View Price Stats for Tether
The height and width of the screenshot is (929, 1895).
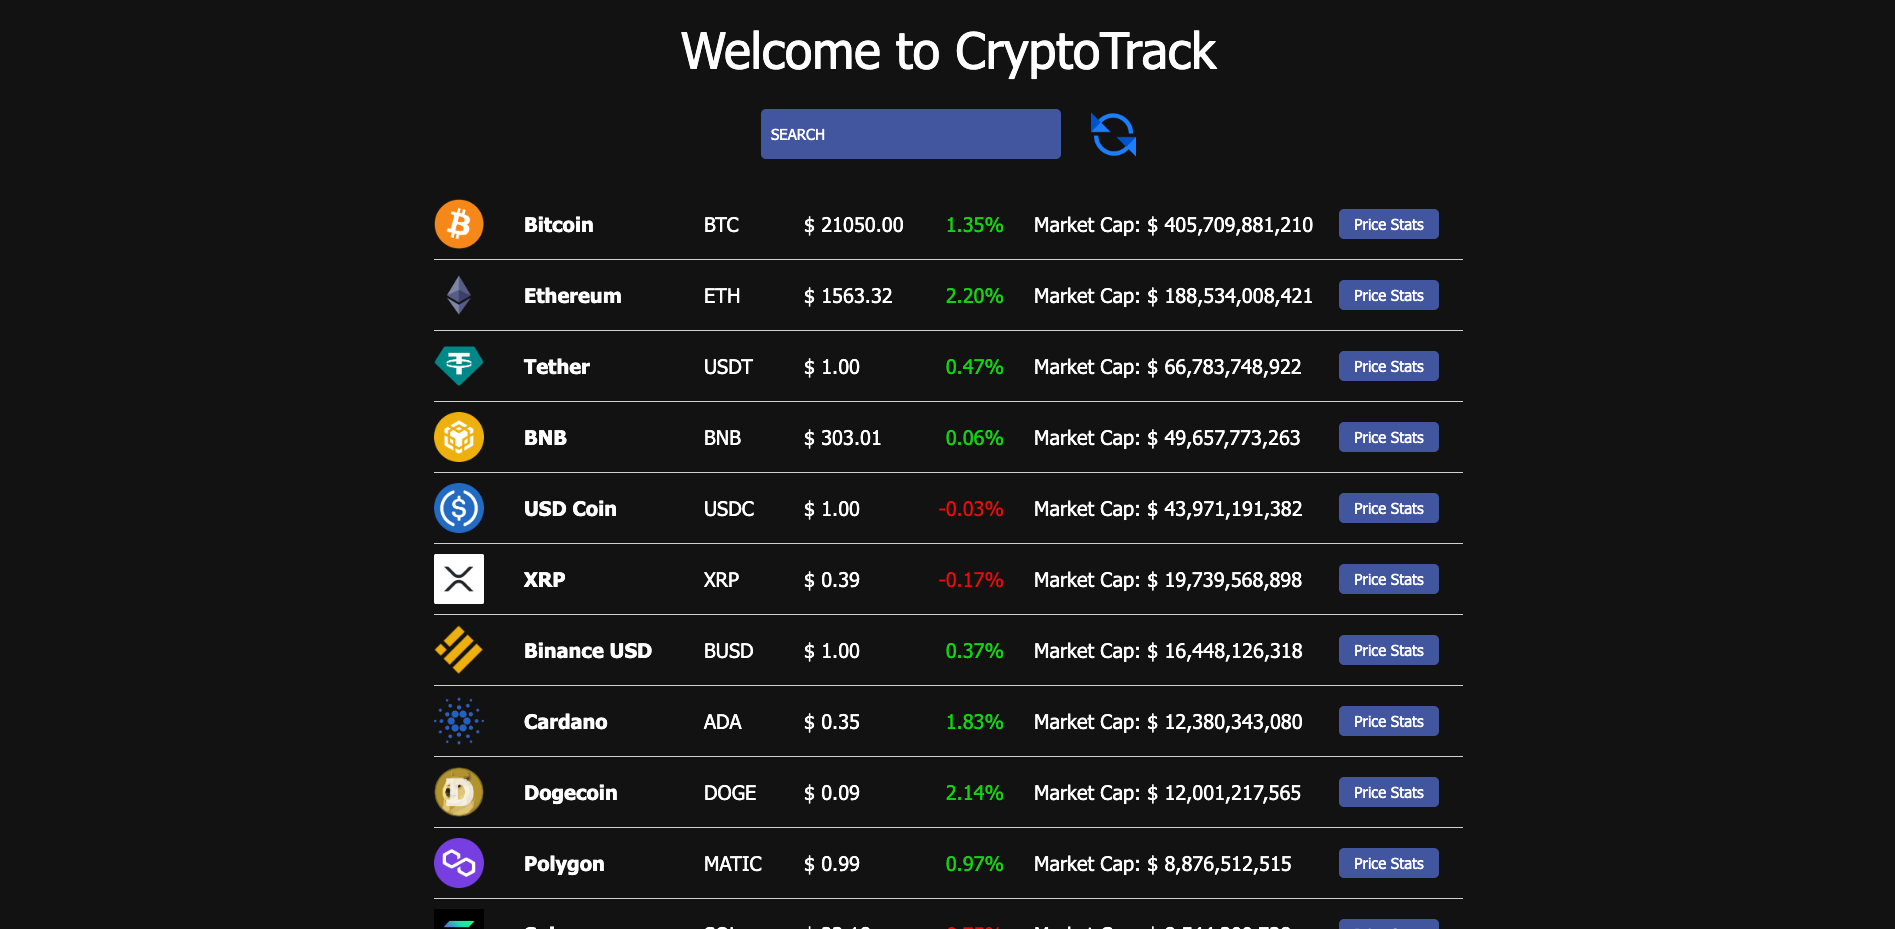pyautogui.click(x=1388, y=366)
